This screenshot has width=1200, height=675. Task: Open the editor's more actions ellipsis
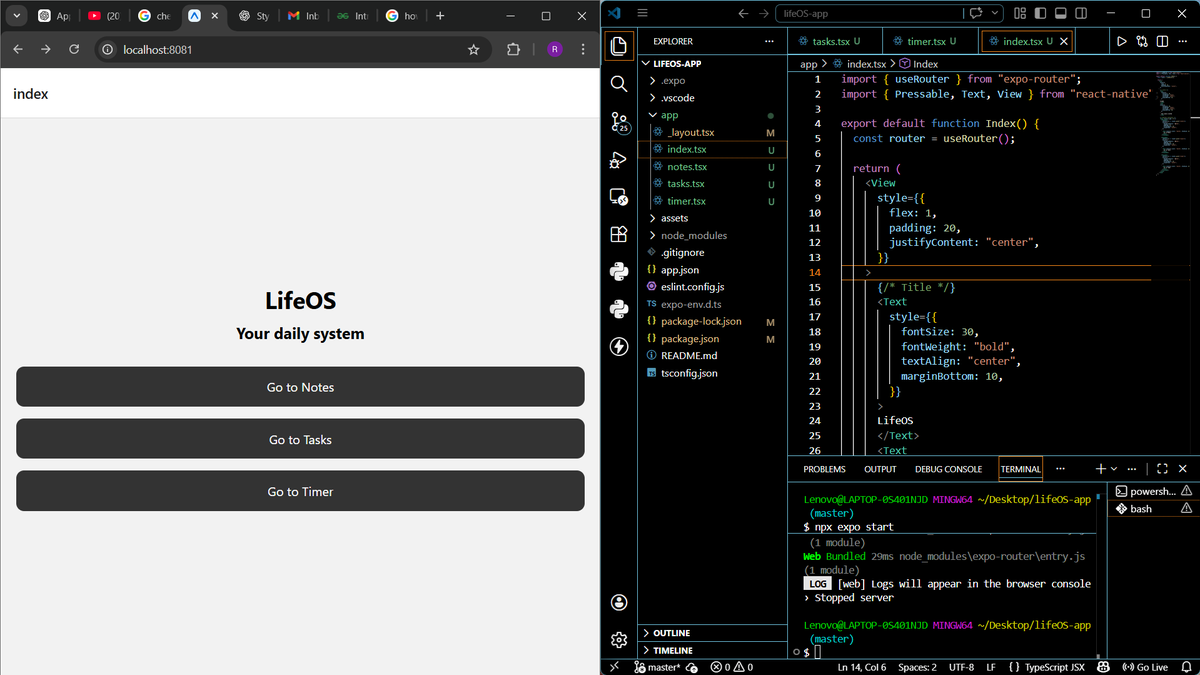pyautogui.click(x=1183, y=41)
